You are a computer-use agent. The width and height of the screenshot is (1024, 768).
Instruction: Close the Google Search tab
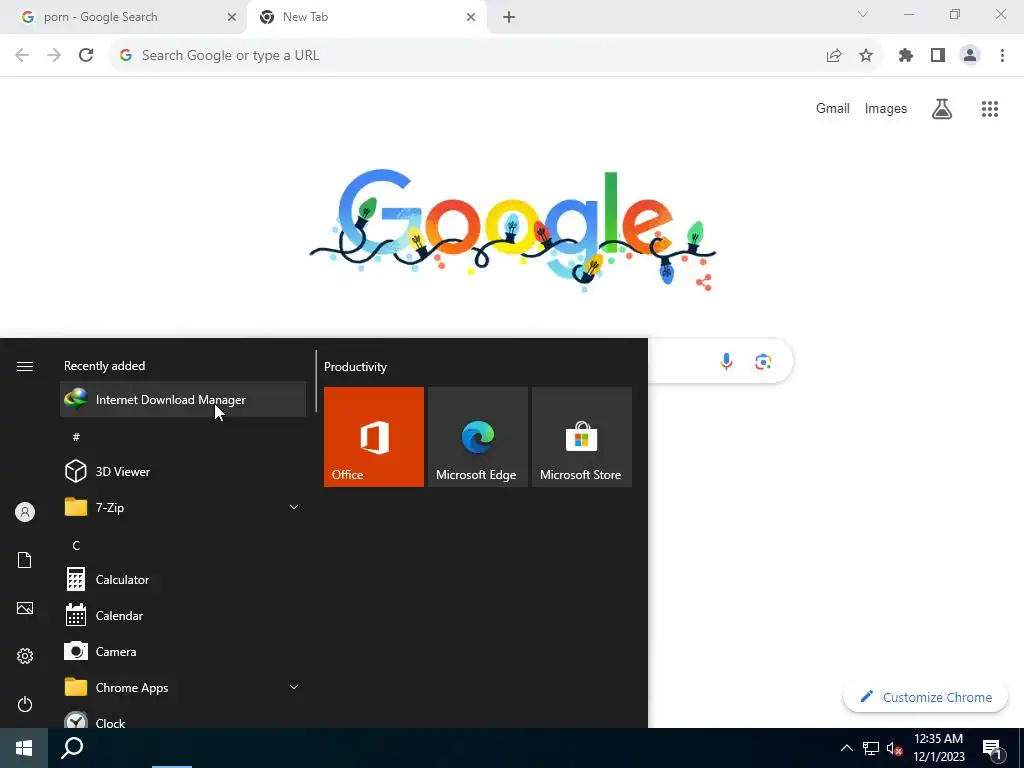[x=231, y=17]
